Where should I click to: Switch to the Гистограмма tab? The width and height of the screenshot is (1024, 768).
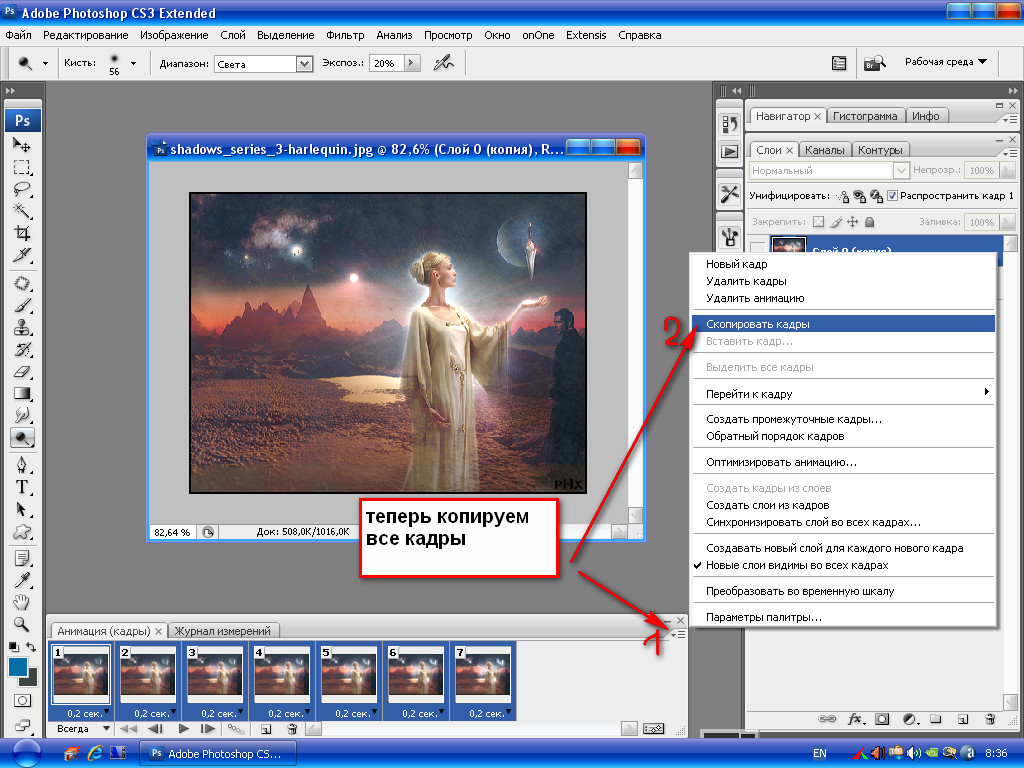pyautogui.click(x=865, y=116)
